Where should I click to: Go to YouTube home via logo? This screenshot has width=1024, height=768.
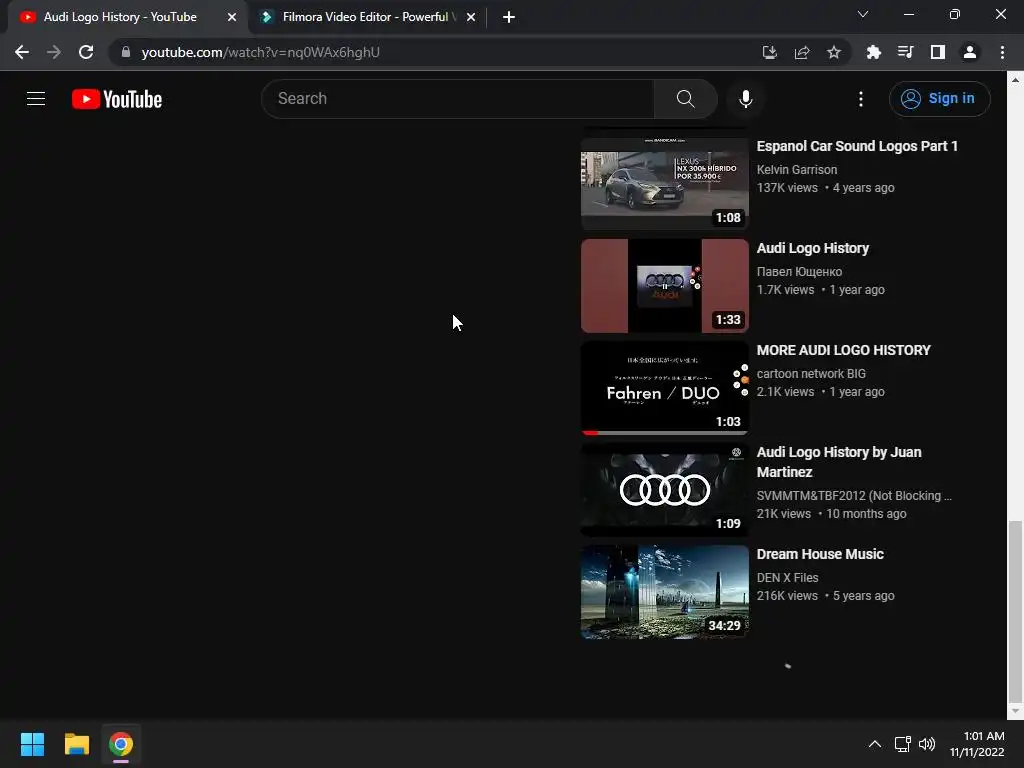point(117,99)
